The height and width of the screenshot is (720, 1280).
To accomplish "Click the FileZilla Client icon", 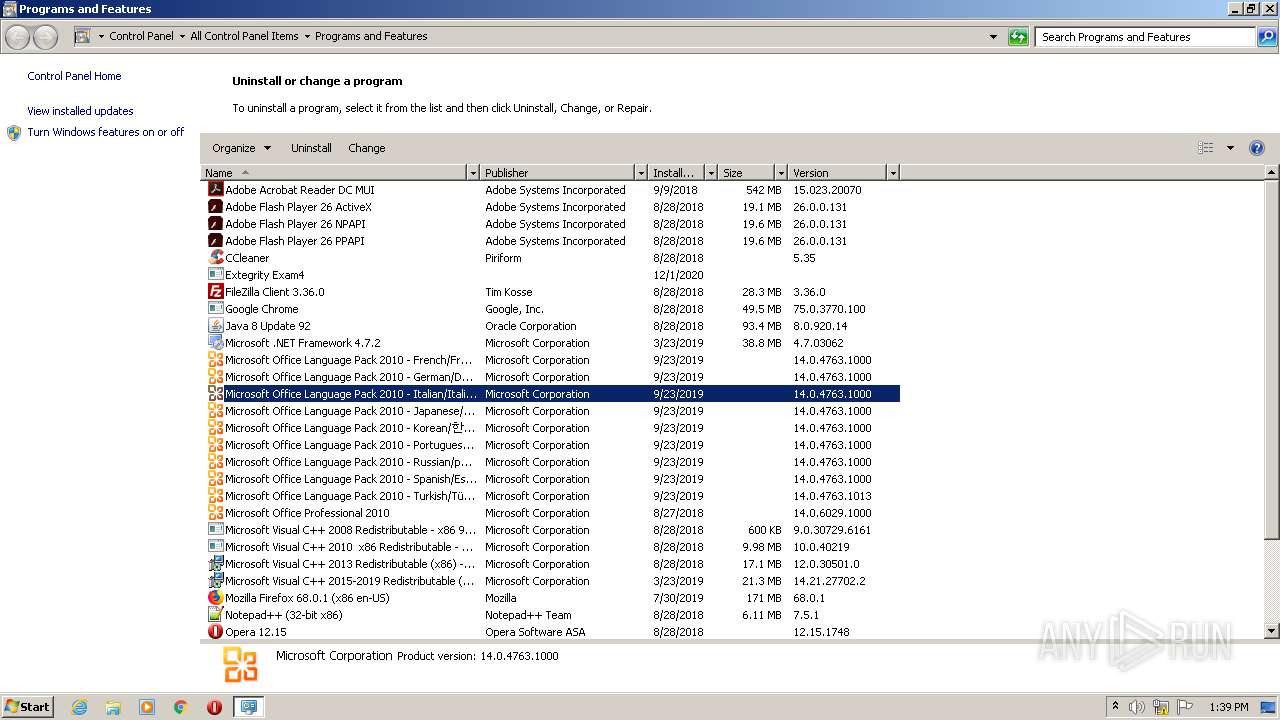I will pos(215,292).
